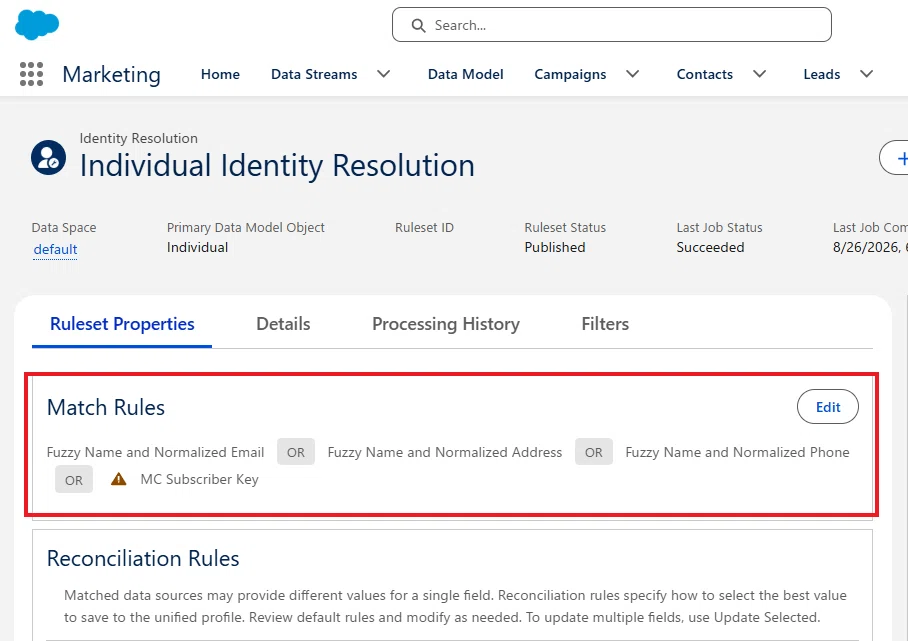Click the OR badge before MC Subscriber Key
This screenshot has height=641, width=908.
pyautogui.click(x=74, y=479)
